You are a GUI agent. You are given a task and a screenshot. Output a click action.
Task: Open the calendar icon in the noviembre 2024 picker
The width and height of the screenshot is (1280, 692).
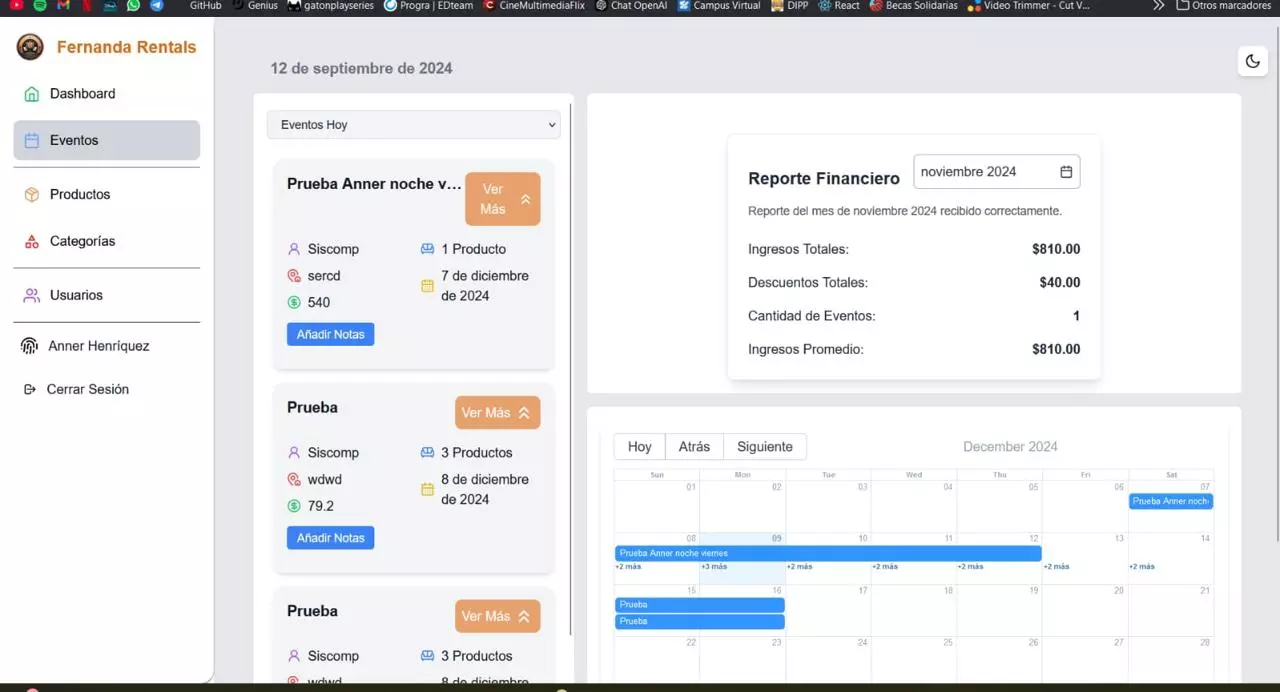(x=1067, y=171)
